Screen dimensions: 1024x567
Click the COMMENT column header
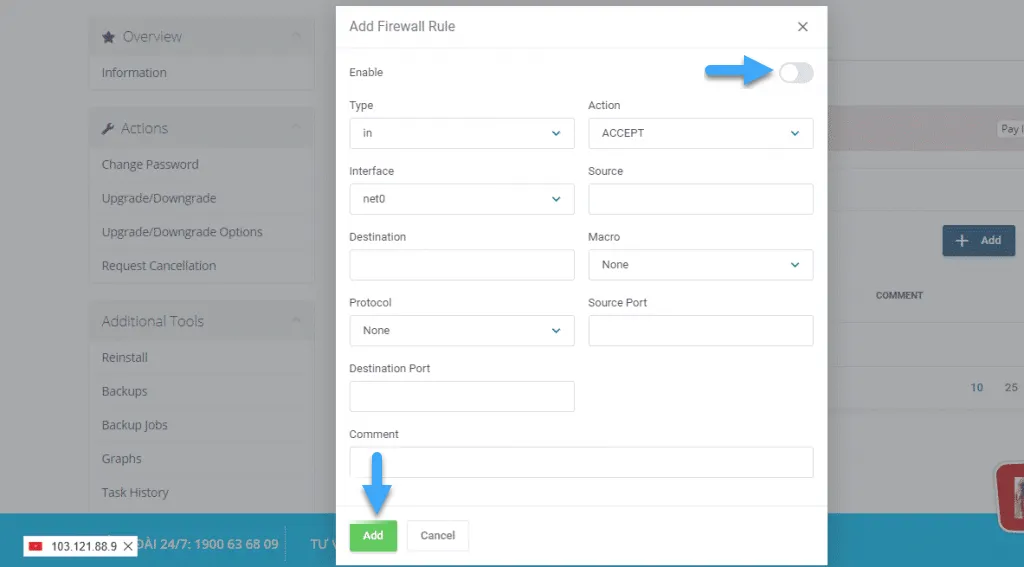click(x=899, y=295)
